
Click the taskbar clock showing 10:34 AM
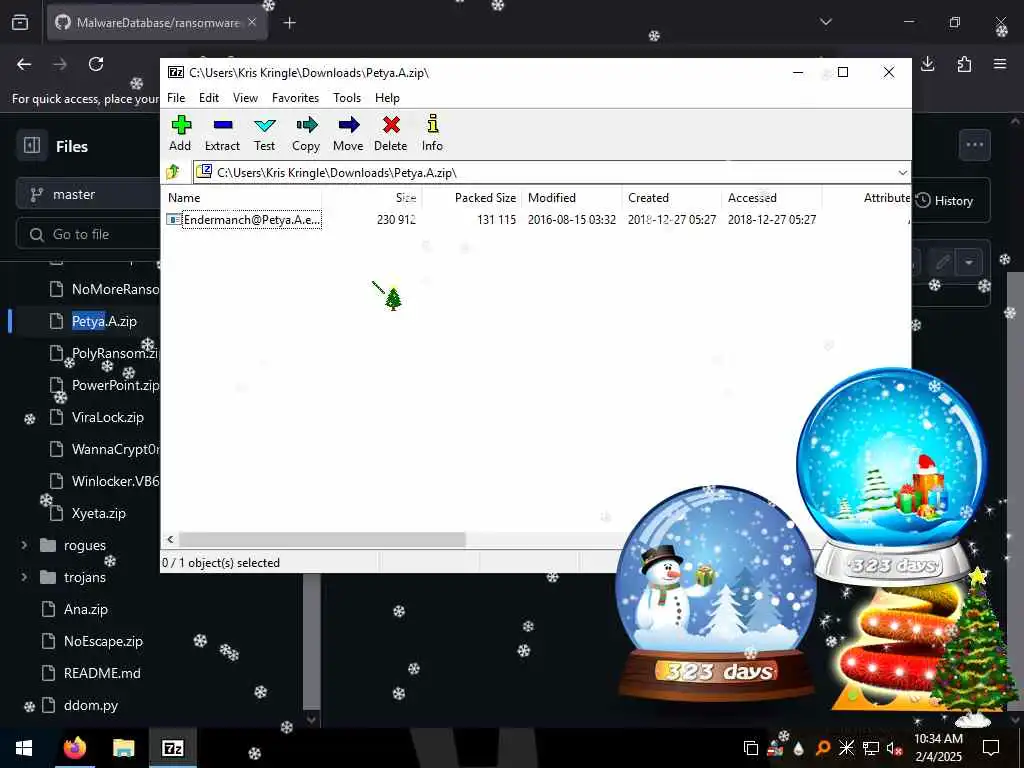point(938,747)
